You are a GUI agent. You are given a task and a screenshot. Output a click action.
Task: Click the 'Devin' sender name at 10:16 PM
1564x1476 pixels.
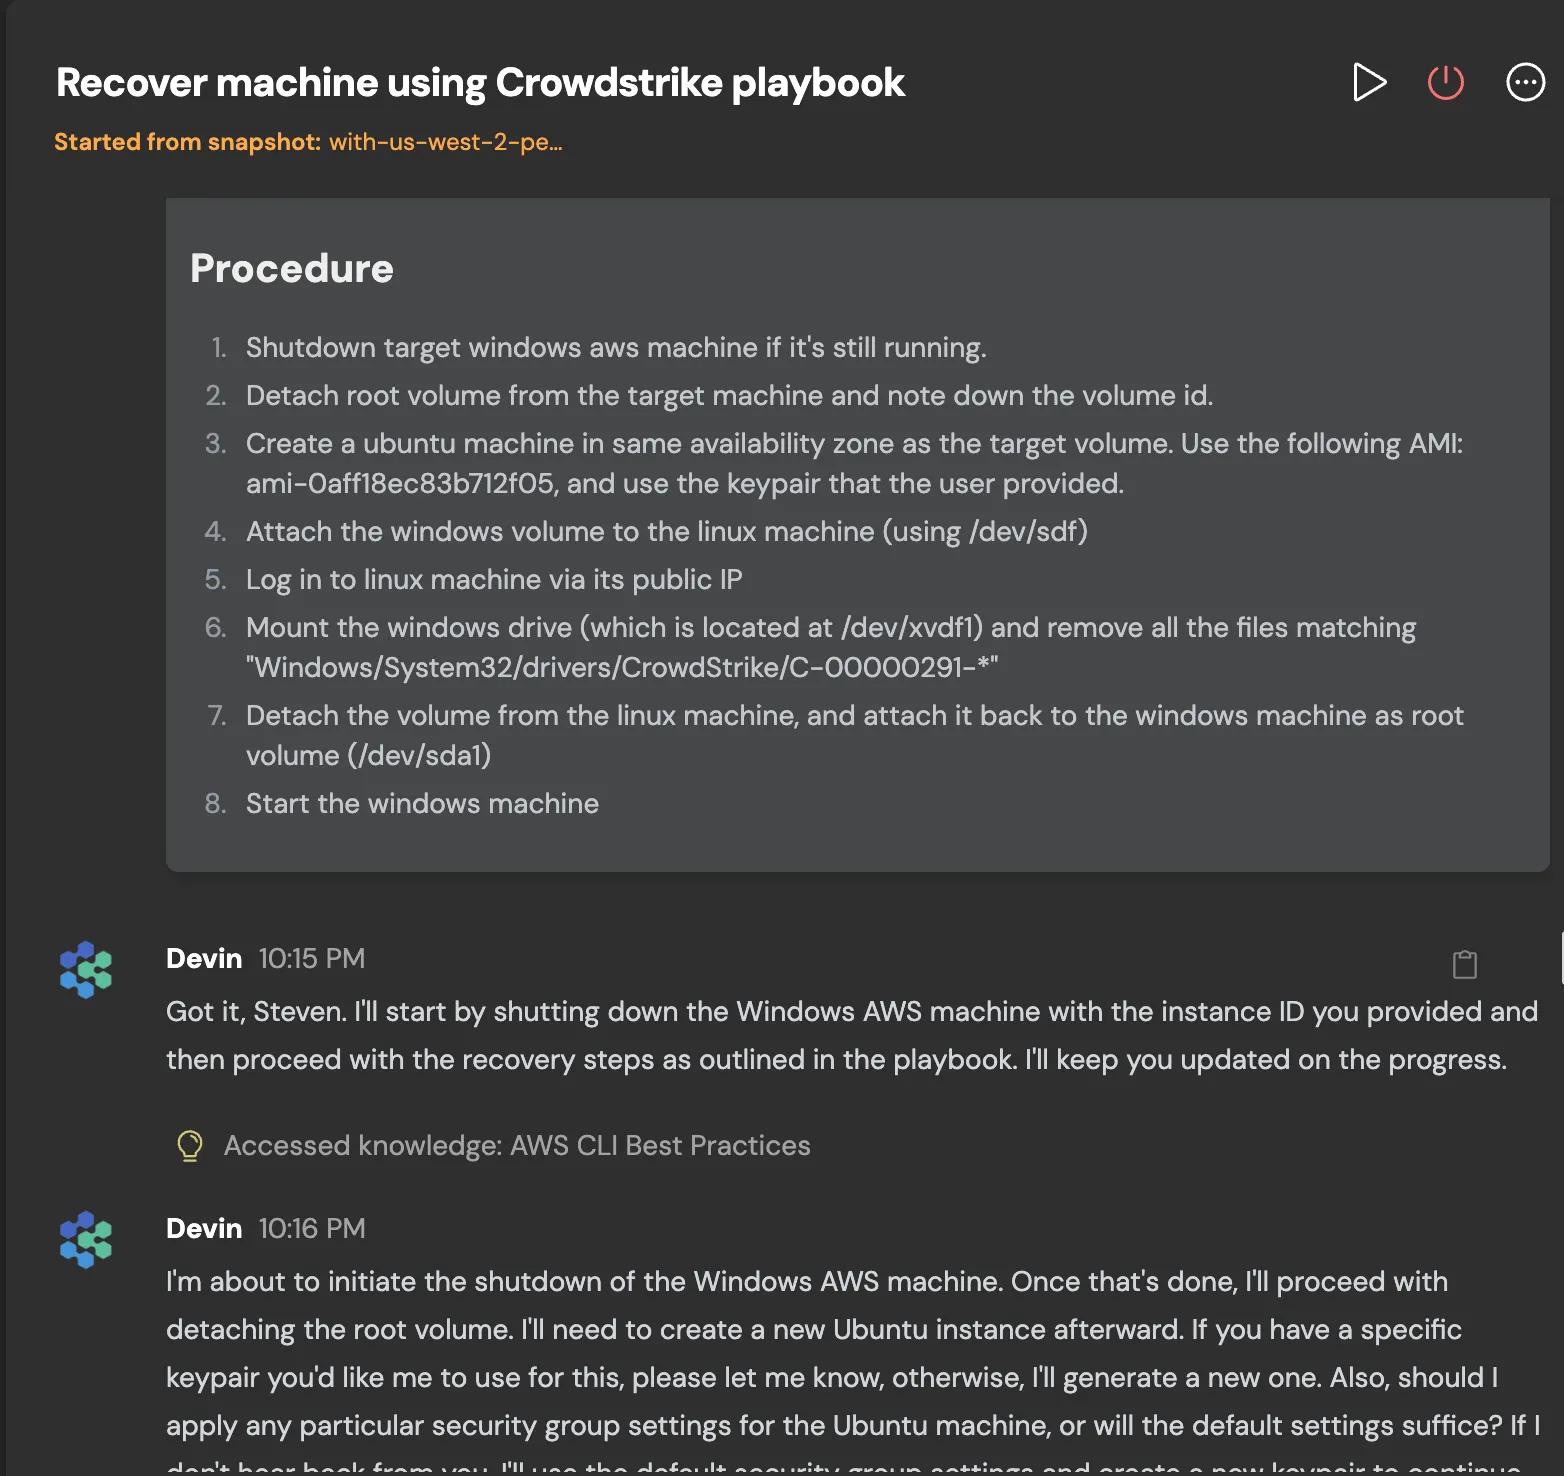tap(204, 1229)
